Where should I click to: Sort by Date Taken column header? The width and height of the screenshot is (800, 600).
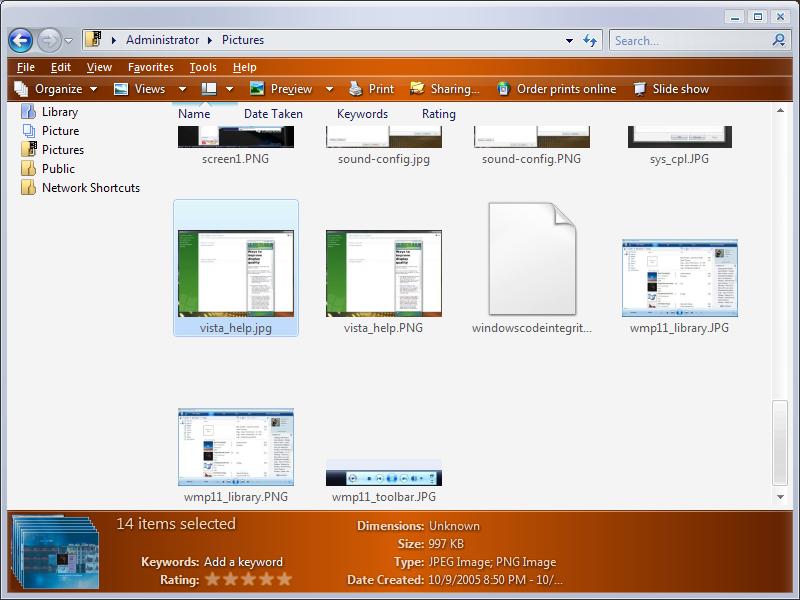tap(273, 114)
